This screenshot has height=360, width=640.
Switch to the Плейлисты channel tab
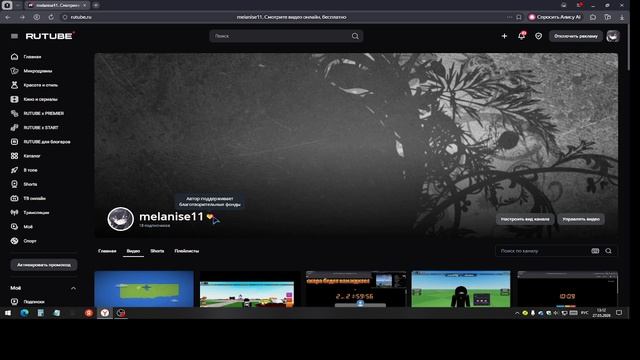click(187, 251)
